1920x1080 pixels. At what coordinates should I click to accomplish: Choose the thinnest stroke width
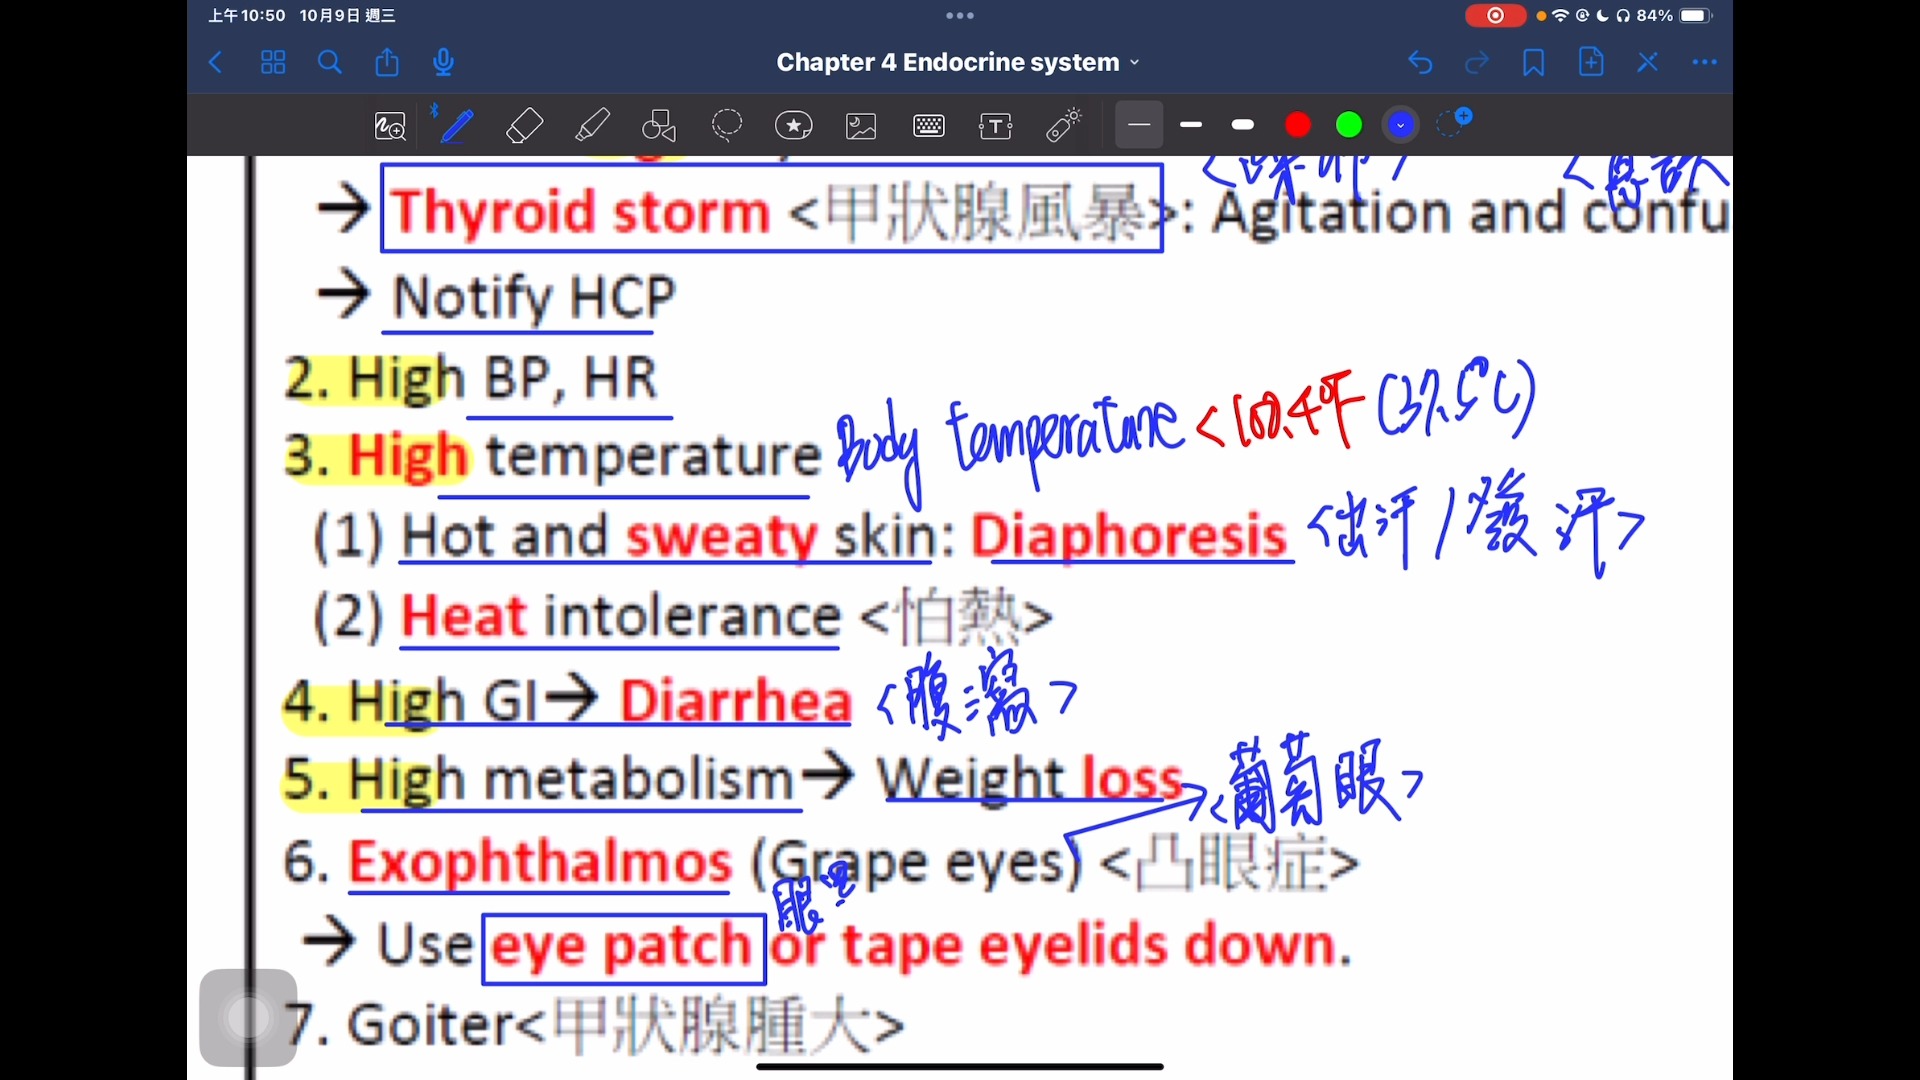tap(1139, 125)
